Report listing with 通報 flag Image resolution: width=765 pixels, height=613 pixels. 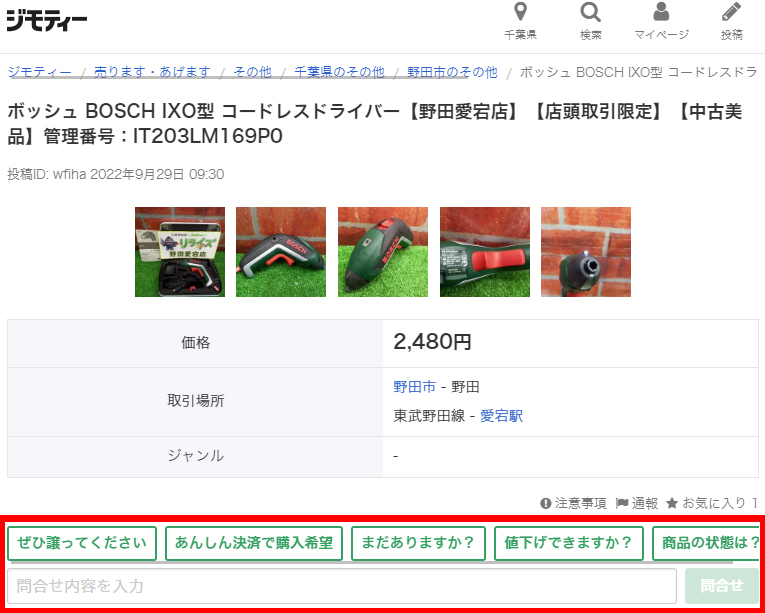636,503
